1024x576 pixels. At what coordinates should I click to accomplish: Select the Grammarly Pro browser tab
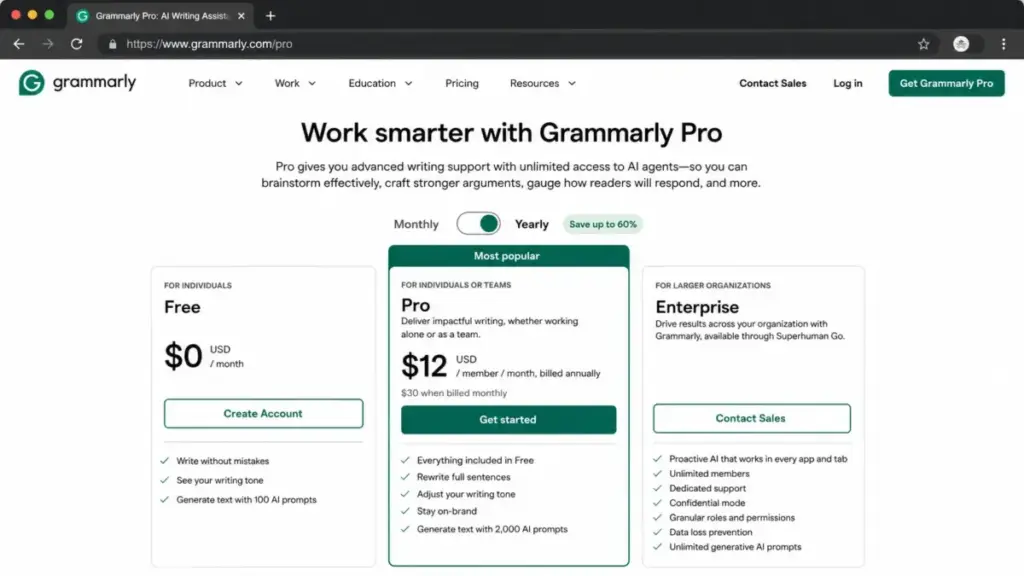pos(160,16)
